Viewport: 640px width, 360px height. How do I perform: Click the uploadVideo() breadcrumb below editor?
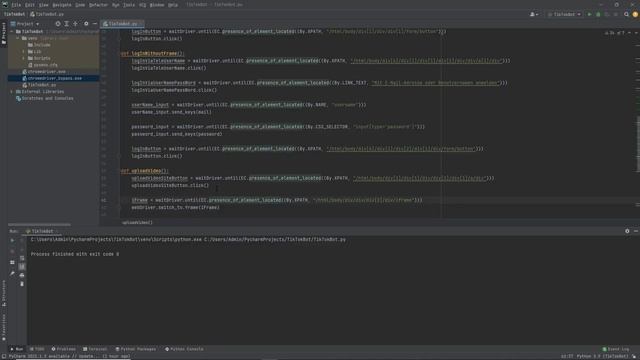point(137,222)
